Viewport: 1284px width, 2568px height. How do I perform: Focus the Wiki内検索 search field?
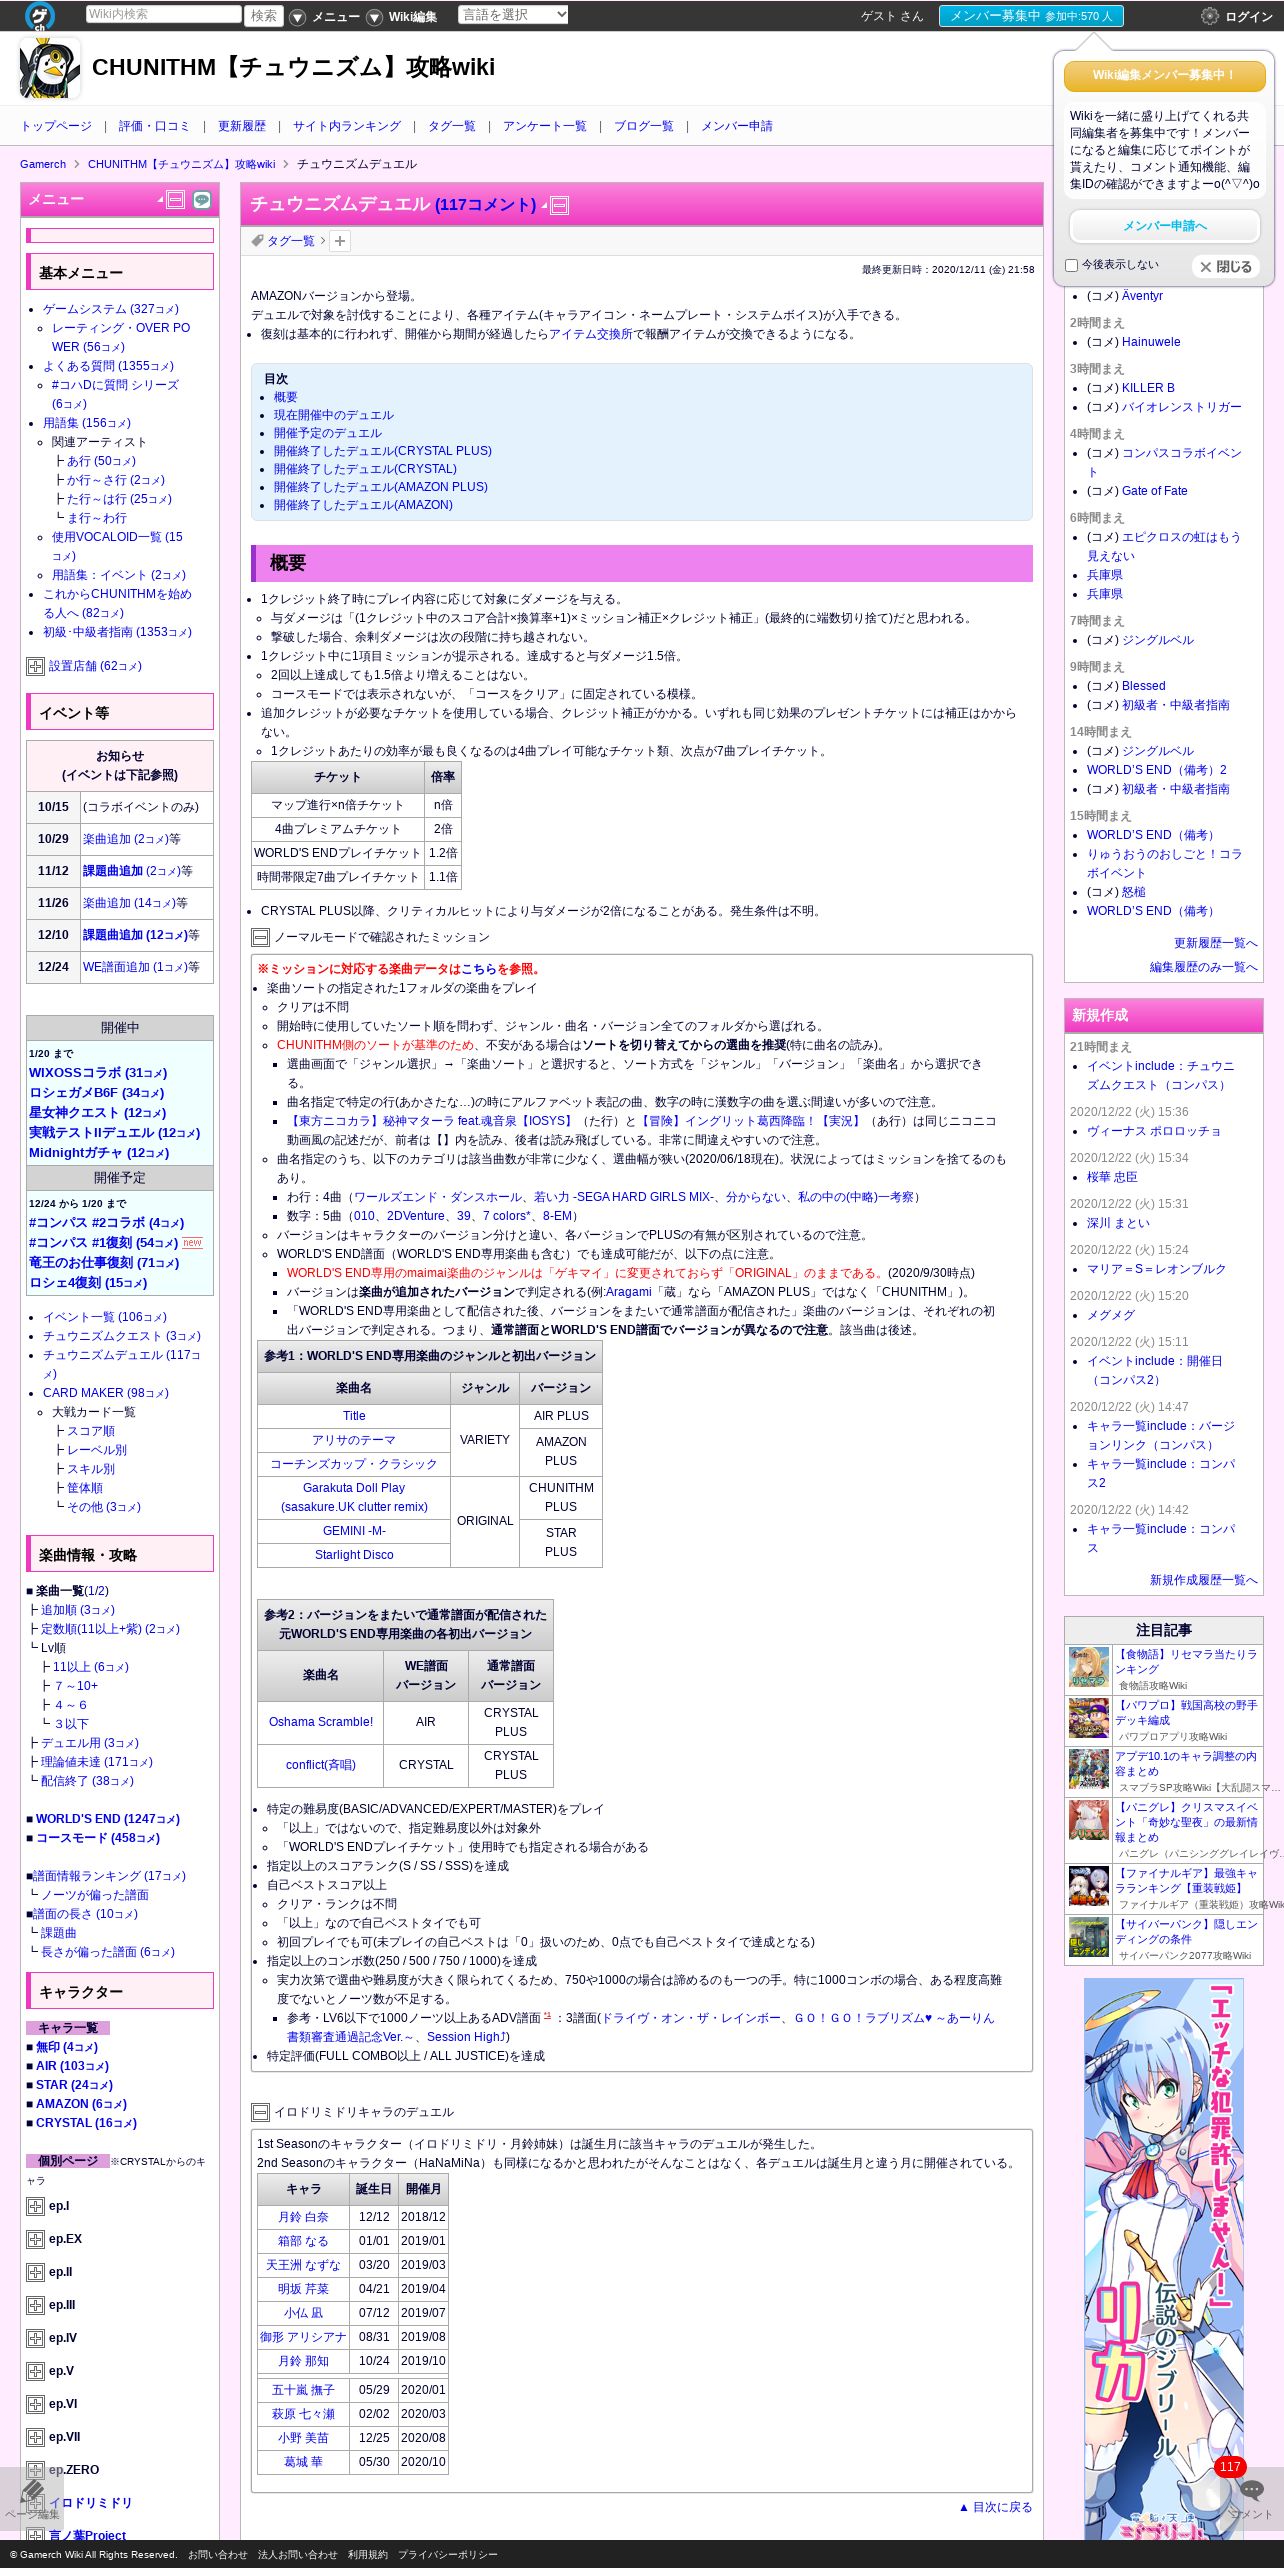[164, 14]
